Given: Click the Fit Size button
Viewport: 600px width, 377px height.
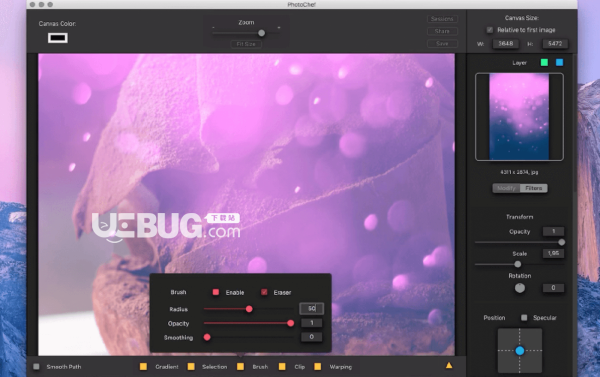Looking at the screenshot, I should point(246,44).
